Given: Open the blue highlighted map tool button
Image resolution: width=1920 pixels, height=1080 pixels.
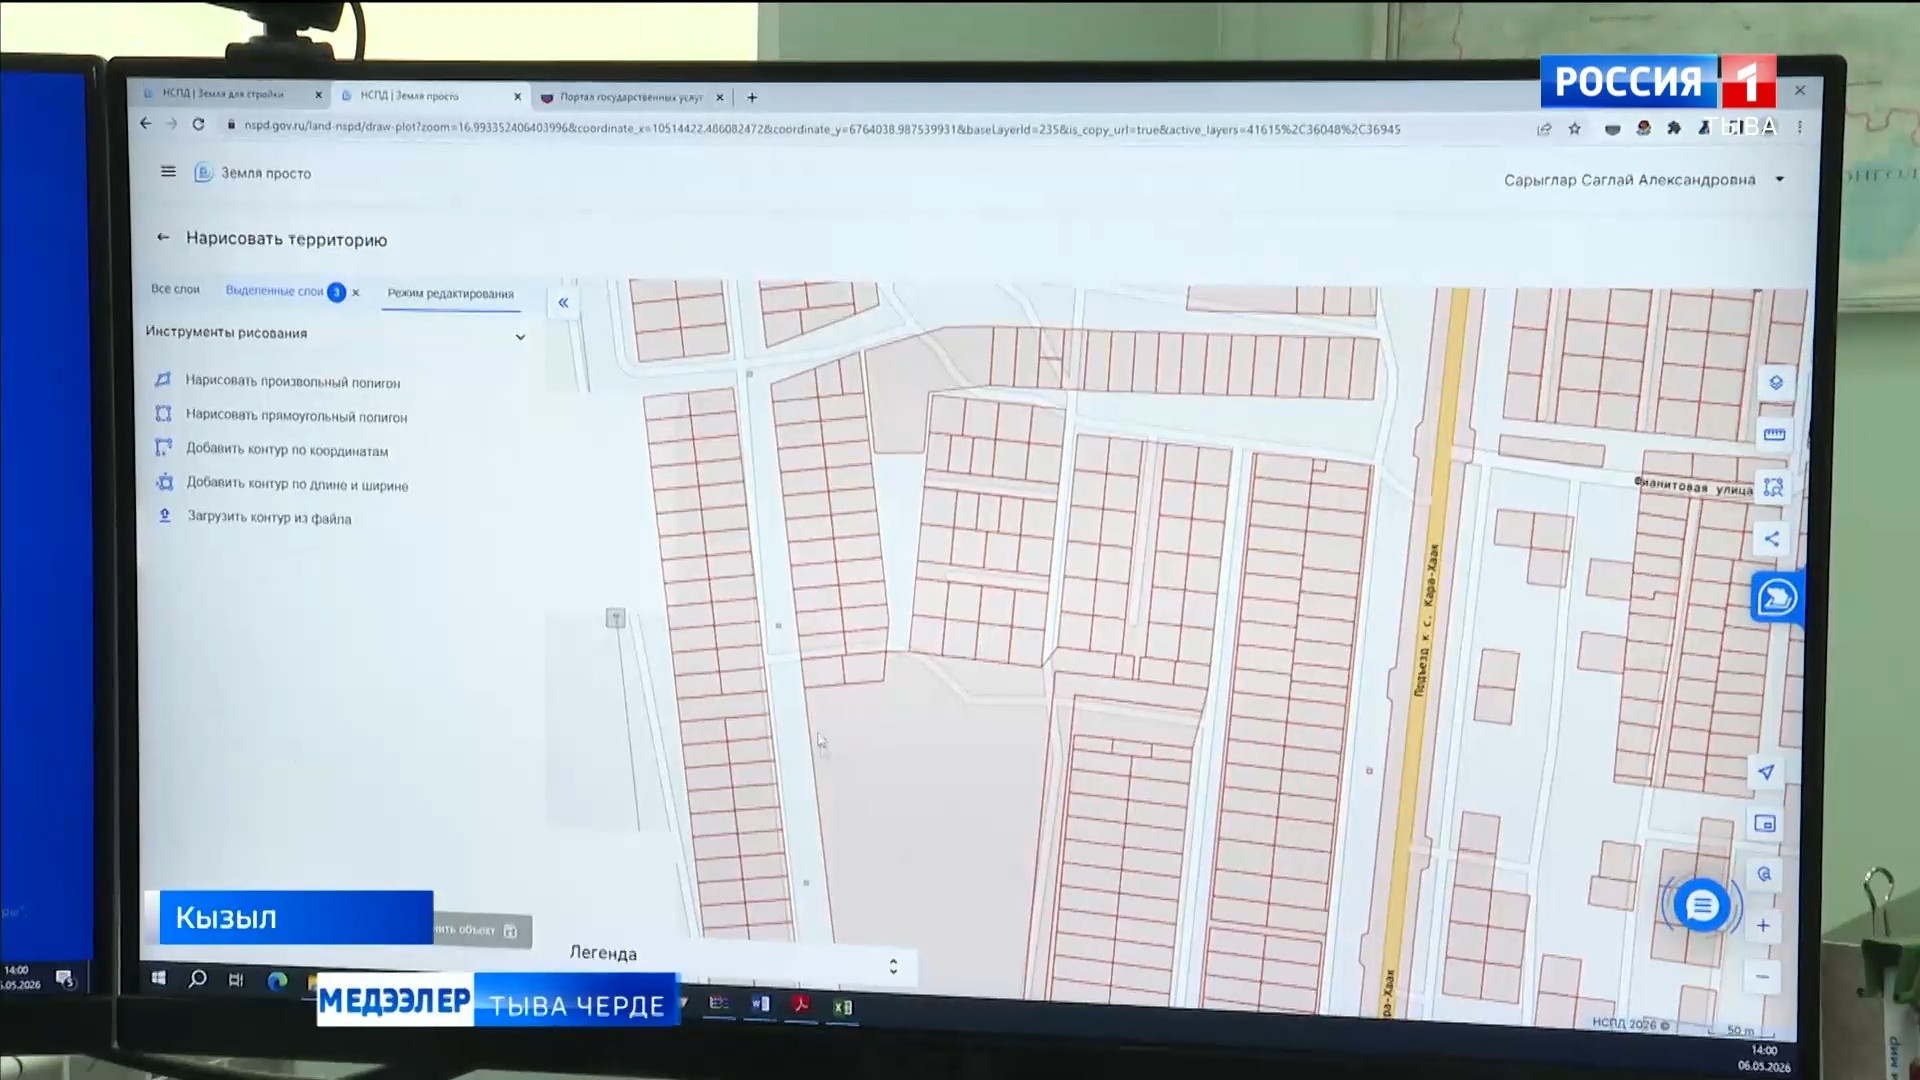Looking at the screenshot, I should tap(1776, 598).
